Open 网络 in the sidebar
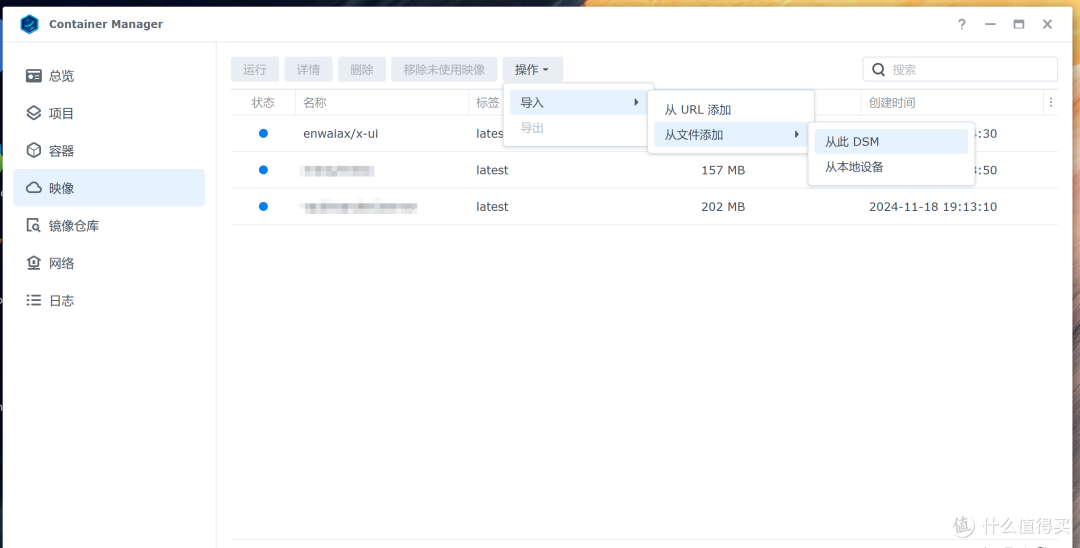The width and height of the screenshot is (1080, 548). (x=109, y=263)
